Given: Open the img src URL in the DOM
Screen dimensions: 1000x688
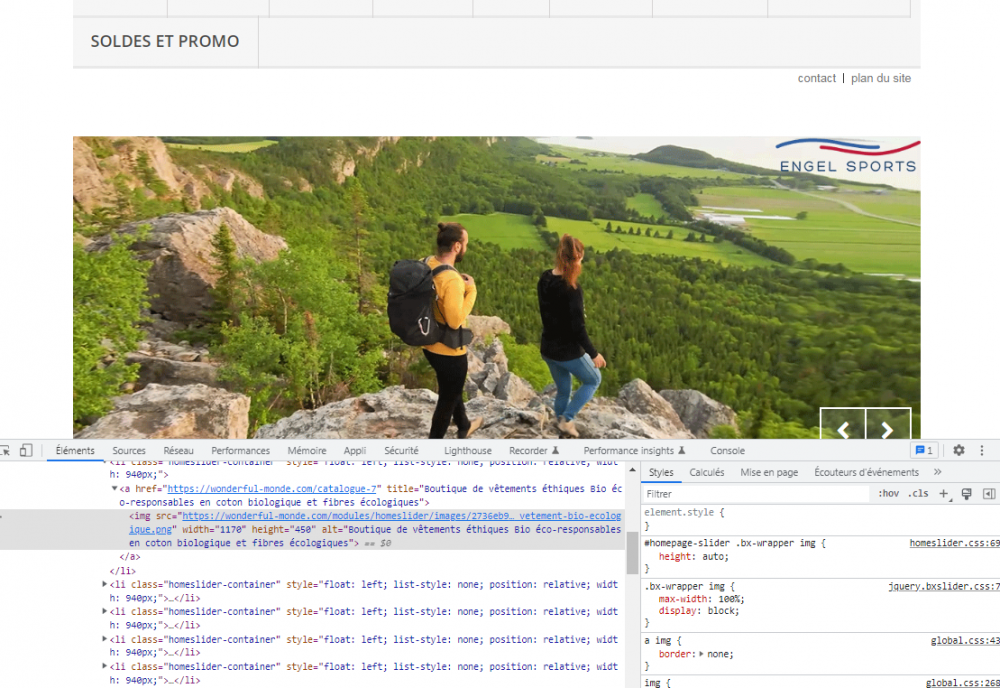Looking at the screenshot, I should click(401, 516).
